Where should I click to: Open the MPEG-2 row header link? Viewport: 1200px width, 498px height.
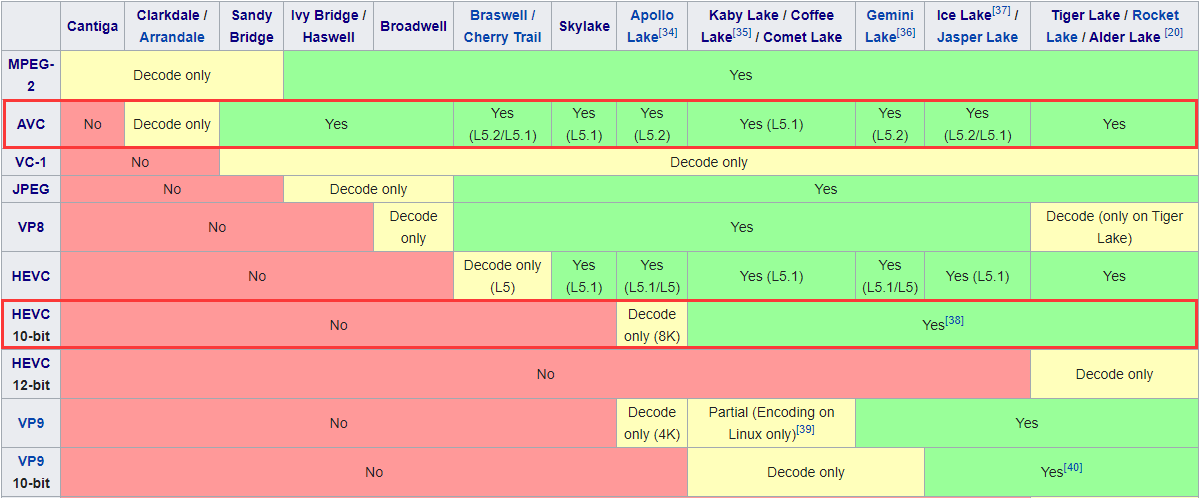(x=32, y=75)
